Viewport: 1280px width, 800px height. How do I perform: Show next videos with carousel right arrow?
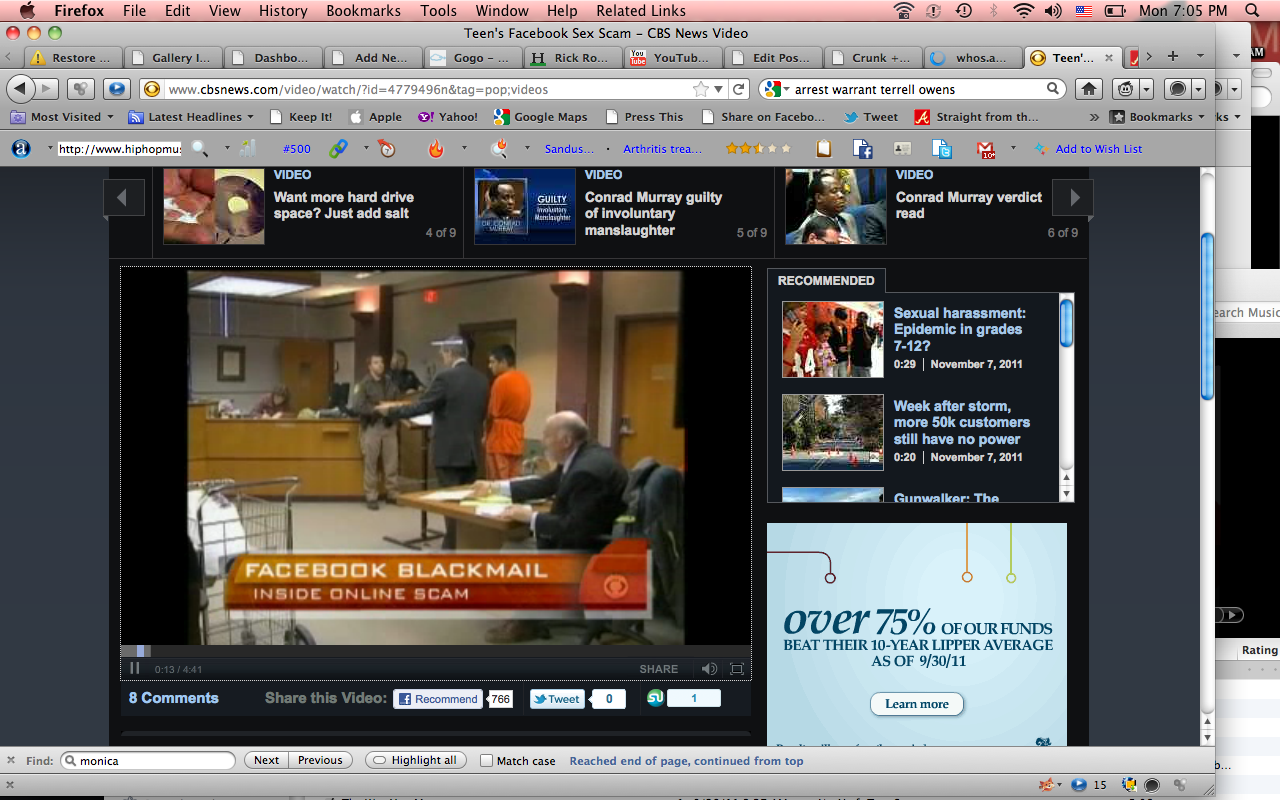[1074, 197]
